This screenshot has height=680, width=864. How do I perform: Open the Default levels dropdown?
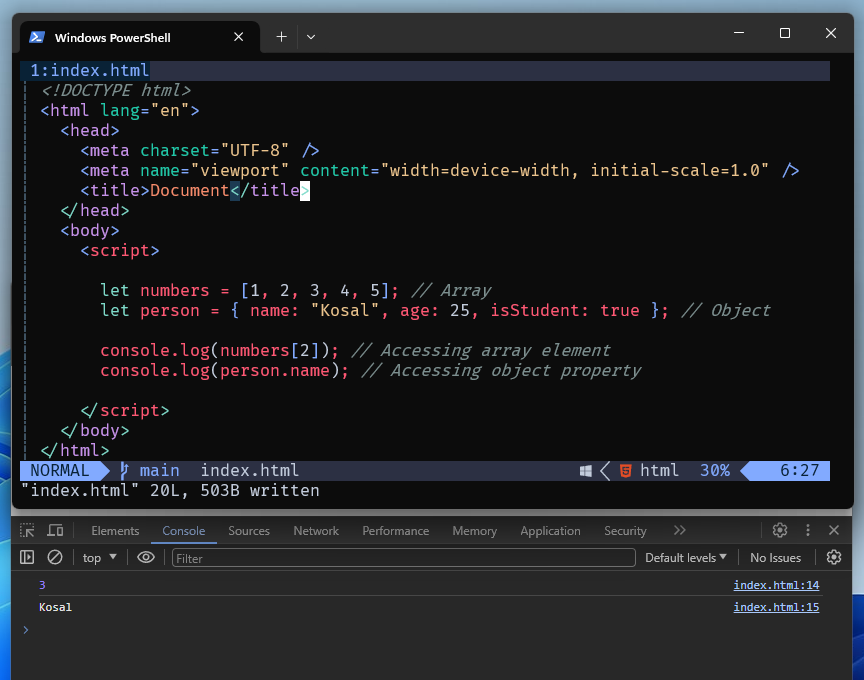[686, 558]
